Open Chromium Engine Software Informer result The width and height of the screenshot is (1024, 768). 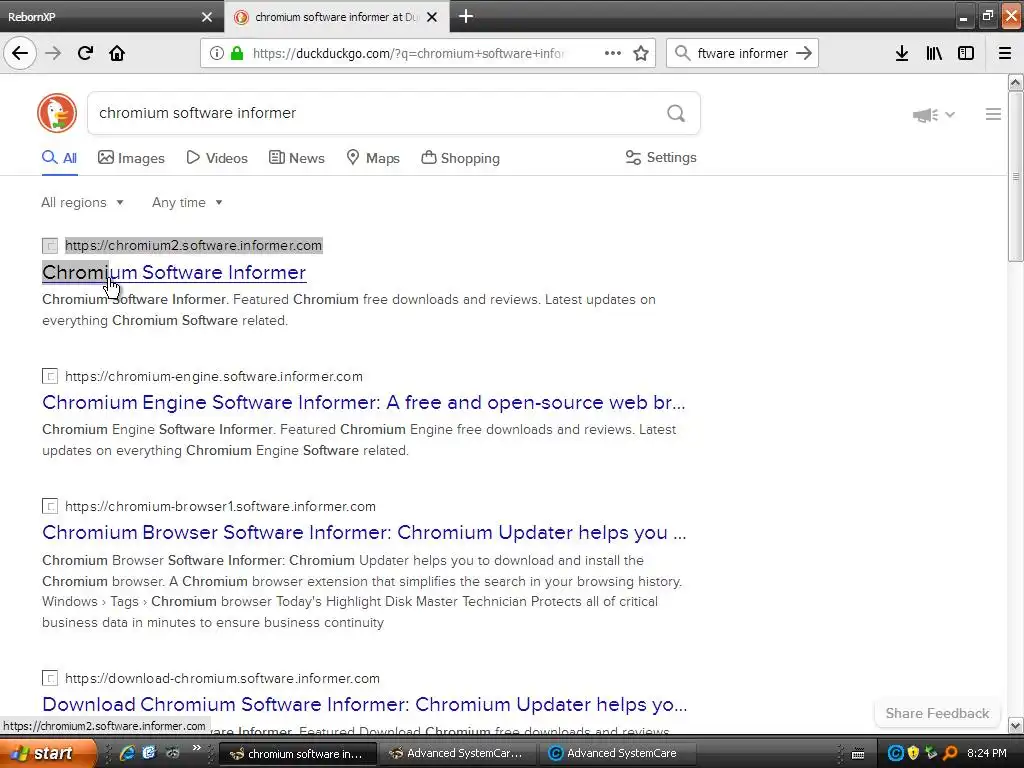(x=364, y=402)
